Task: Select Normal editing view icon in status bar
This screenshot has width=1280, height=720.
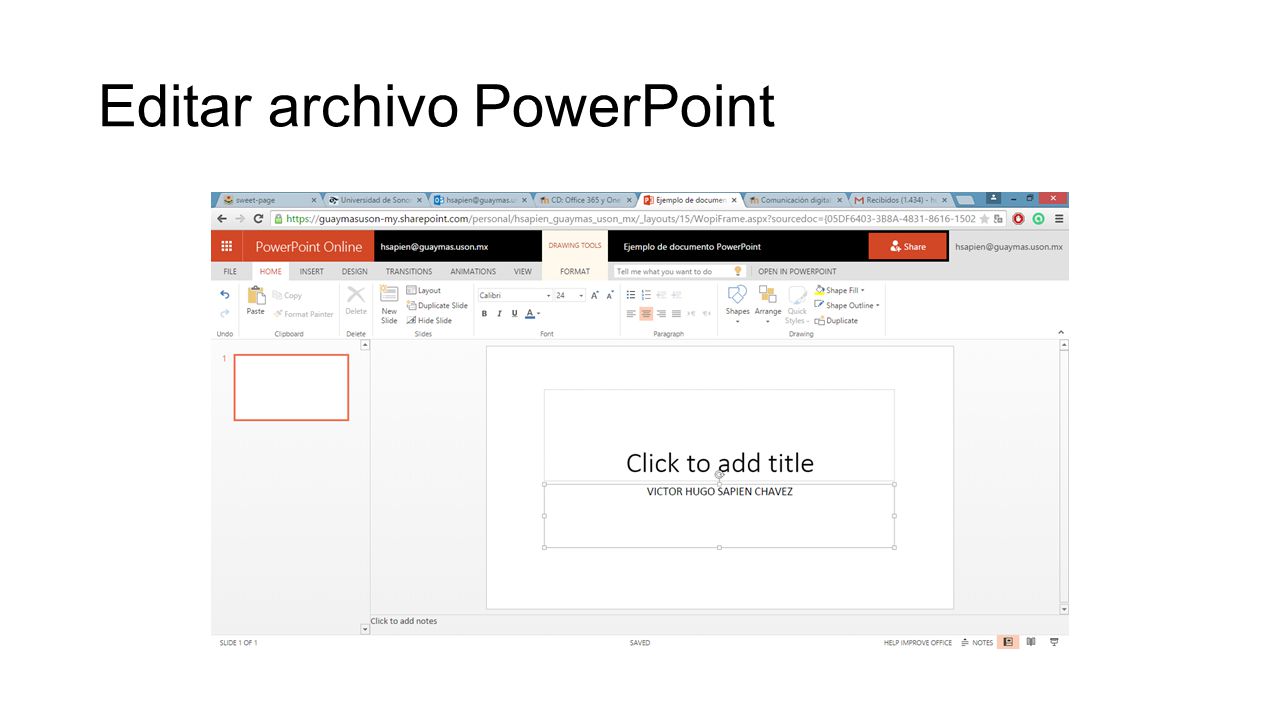Action: [x=1008, y=642]
